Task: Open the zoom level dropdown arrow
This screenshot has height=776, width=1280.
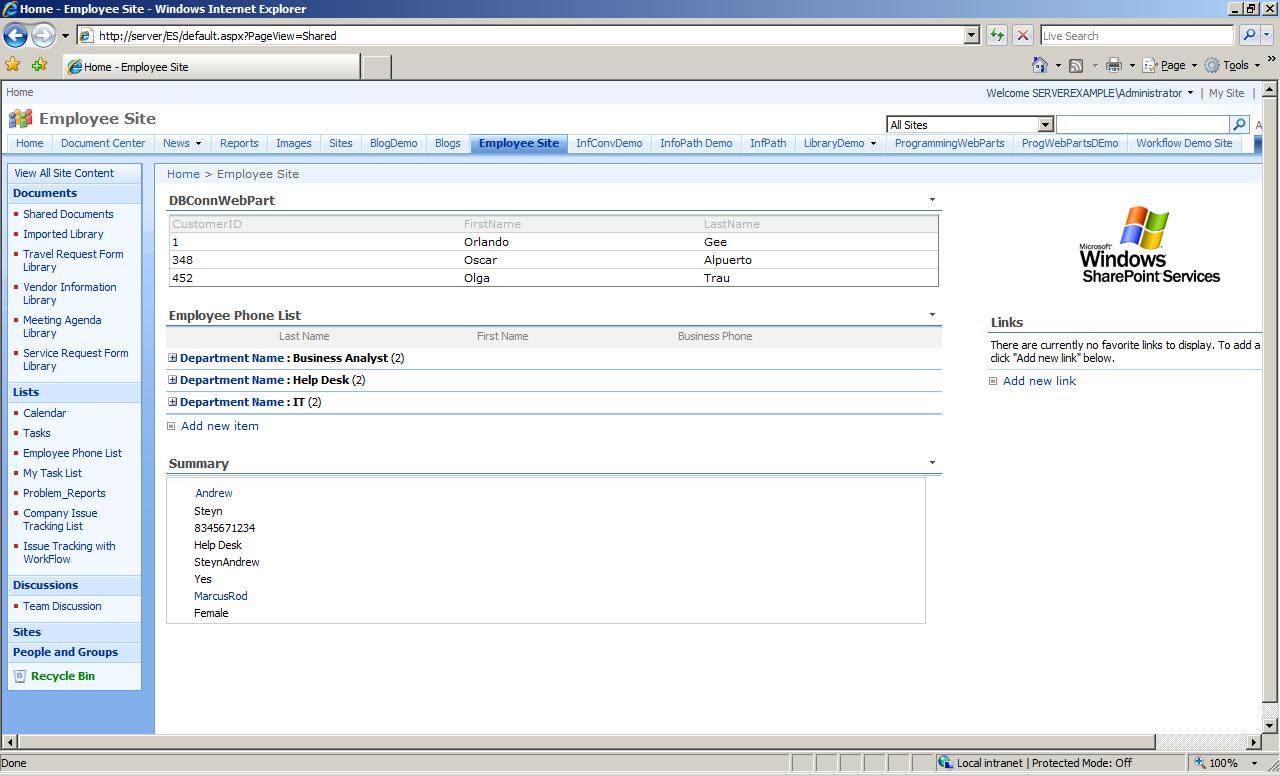Action: click(x=1257, y=763)
